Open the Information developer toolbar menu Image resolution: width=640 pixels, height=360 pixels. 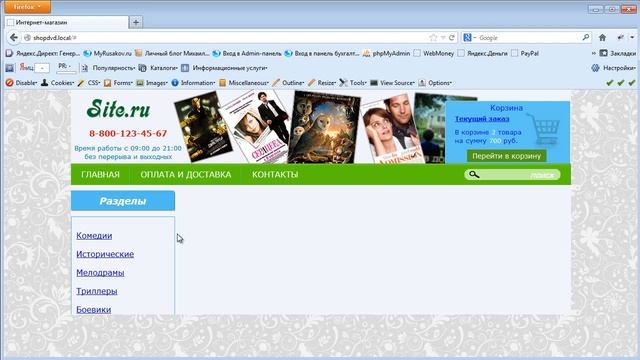193,83
